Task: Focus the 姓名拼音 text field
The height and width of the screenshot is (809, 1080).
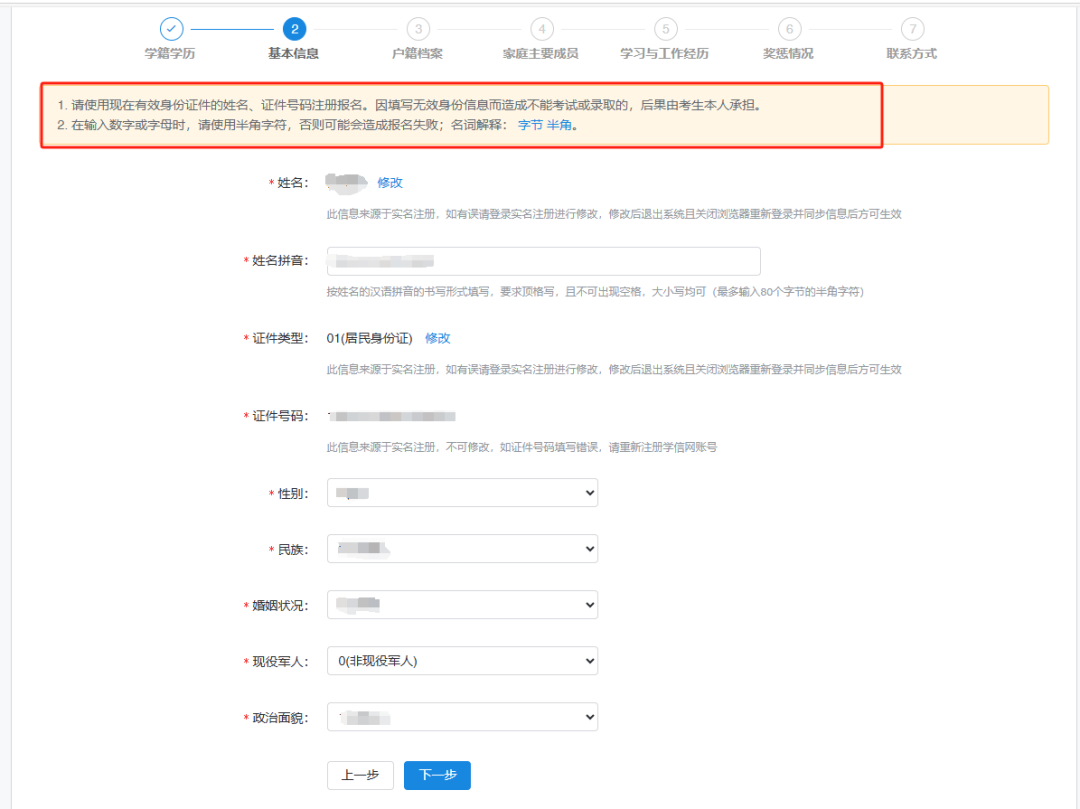Action: coord(543,261)
